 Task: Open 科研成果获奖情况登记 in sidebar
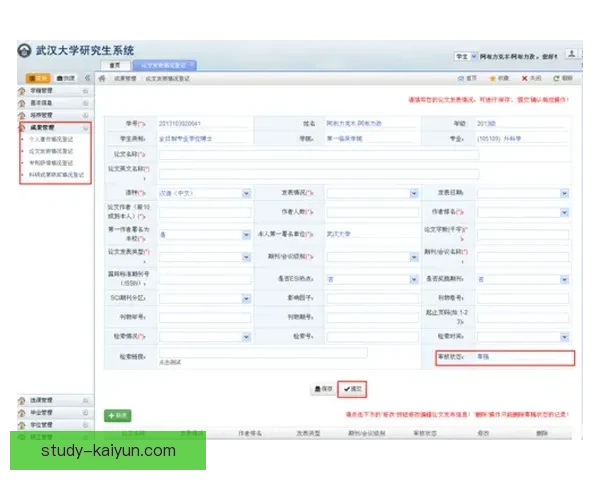(x=56, y=175)
